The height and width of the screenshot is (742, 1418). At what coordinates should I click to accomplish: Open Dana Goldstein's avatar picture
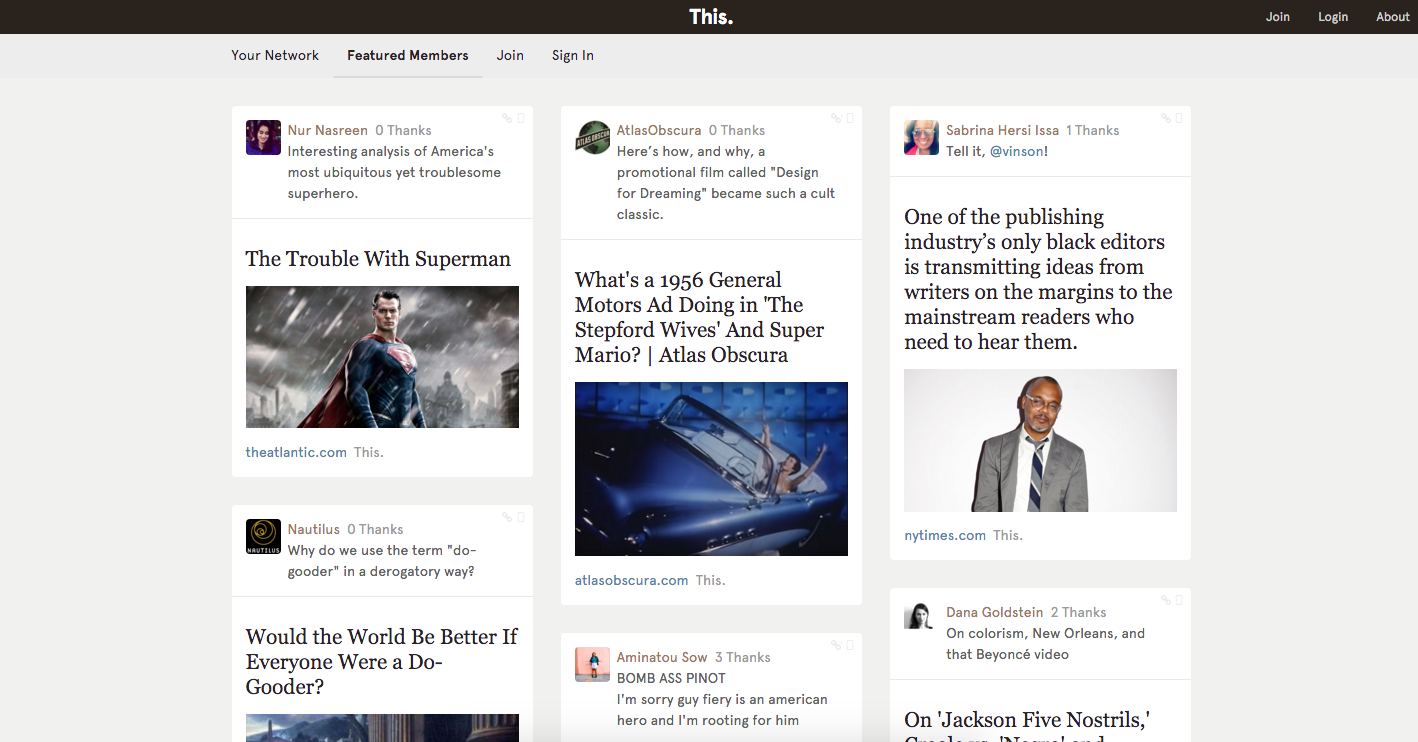coord(921,616)
